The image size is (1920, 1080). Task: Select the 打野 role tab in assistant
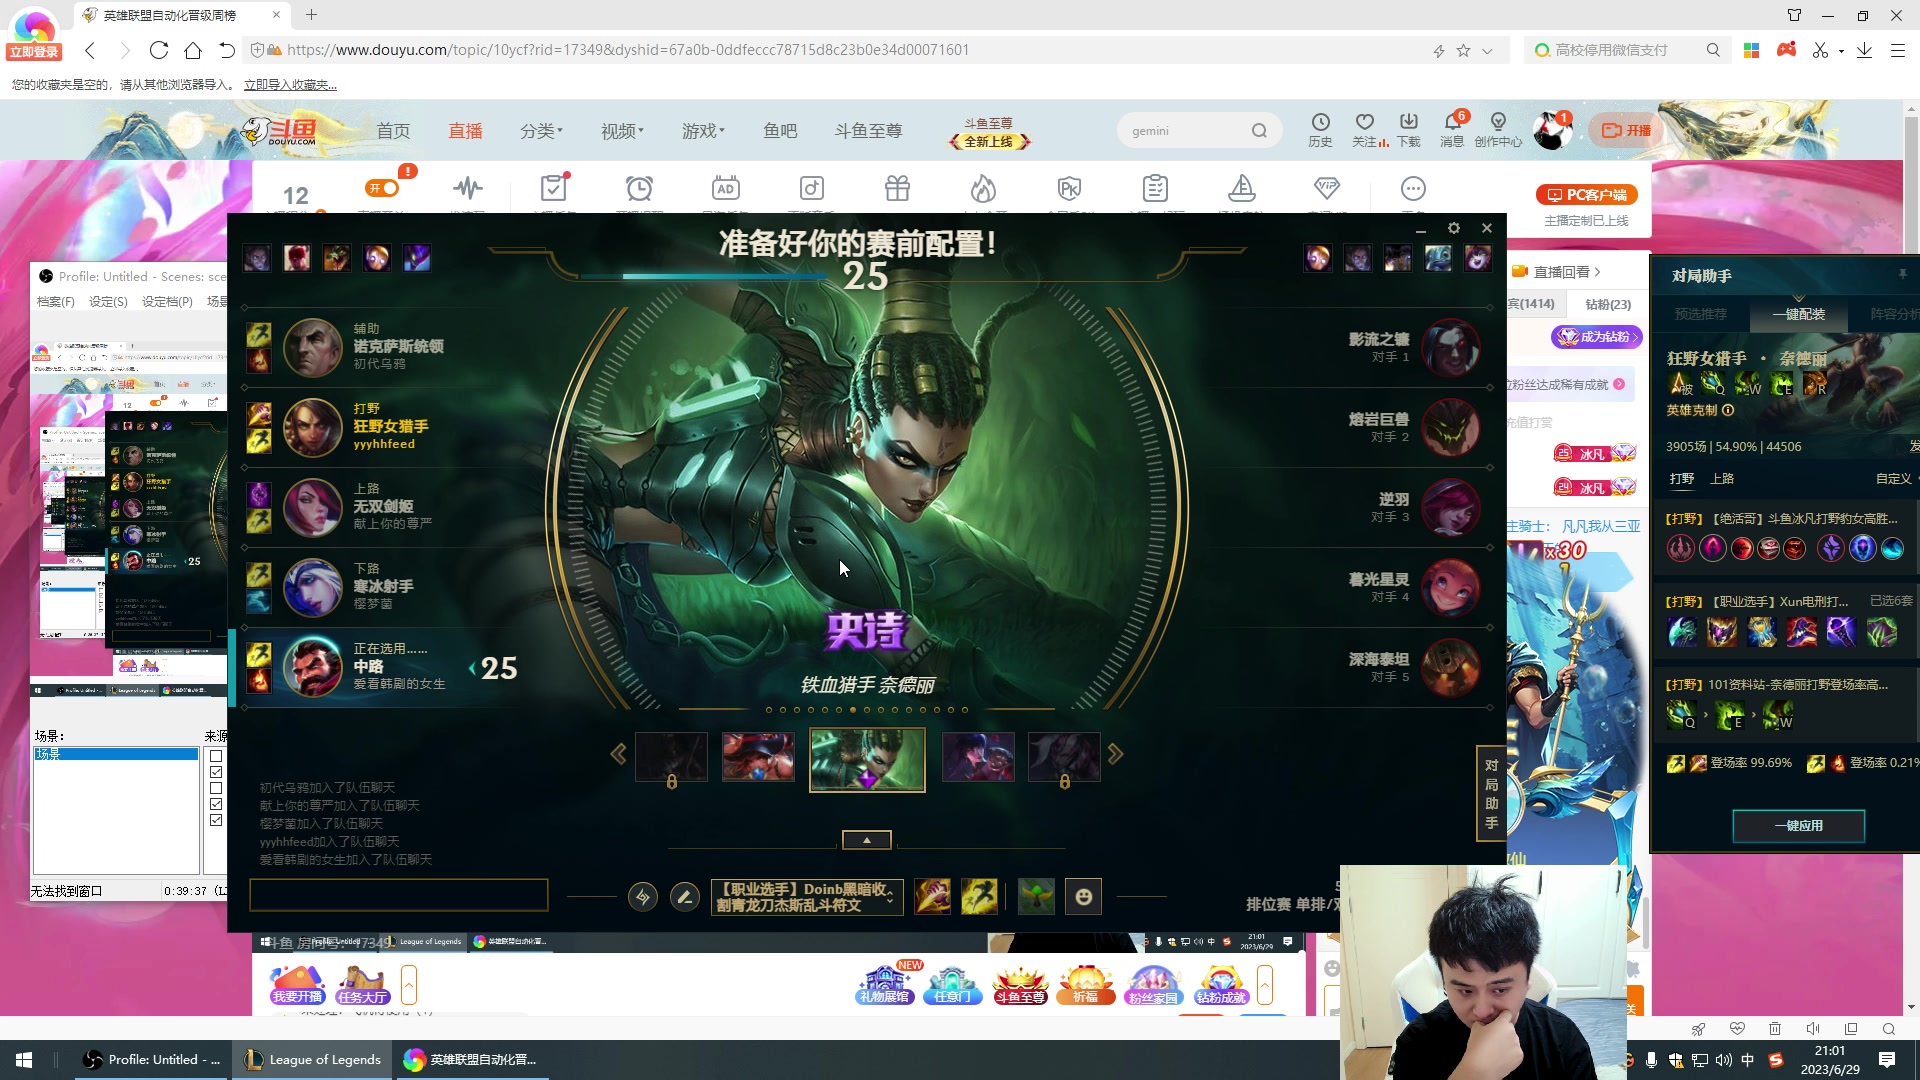tap(1682, 479)
